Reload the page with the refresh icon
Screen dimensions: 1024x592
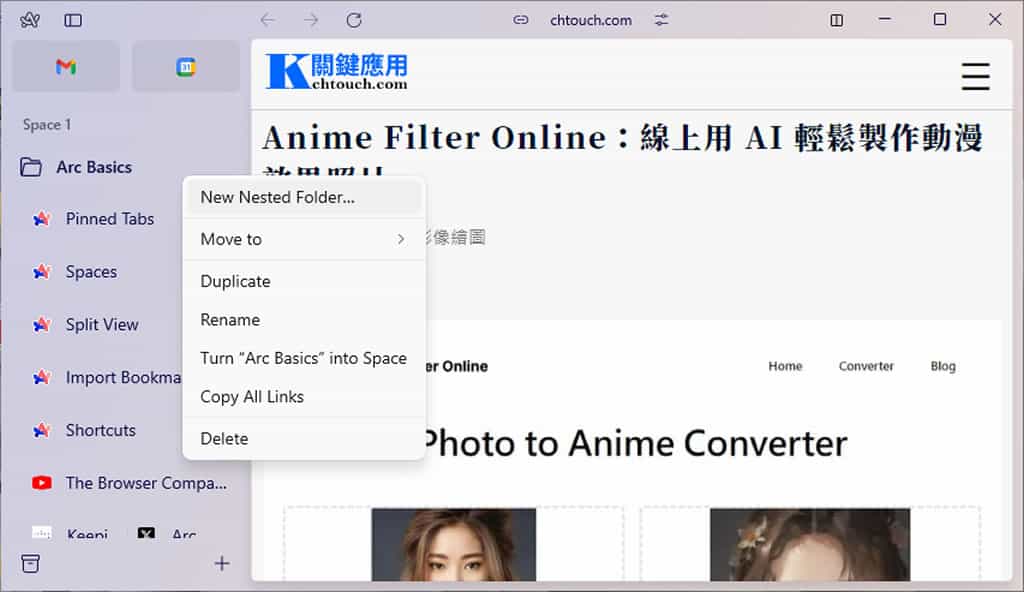pos(354,20)
